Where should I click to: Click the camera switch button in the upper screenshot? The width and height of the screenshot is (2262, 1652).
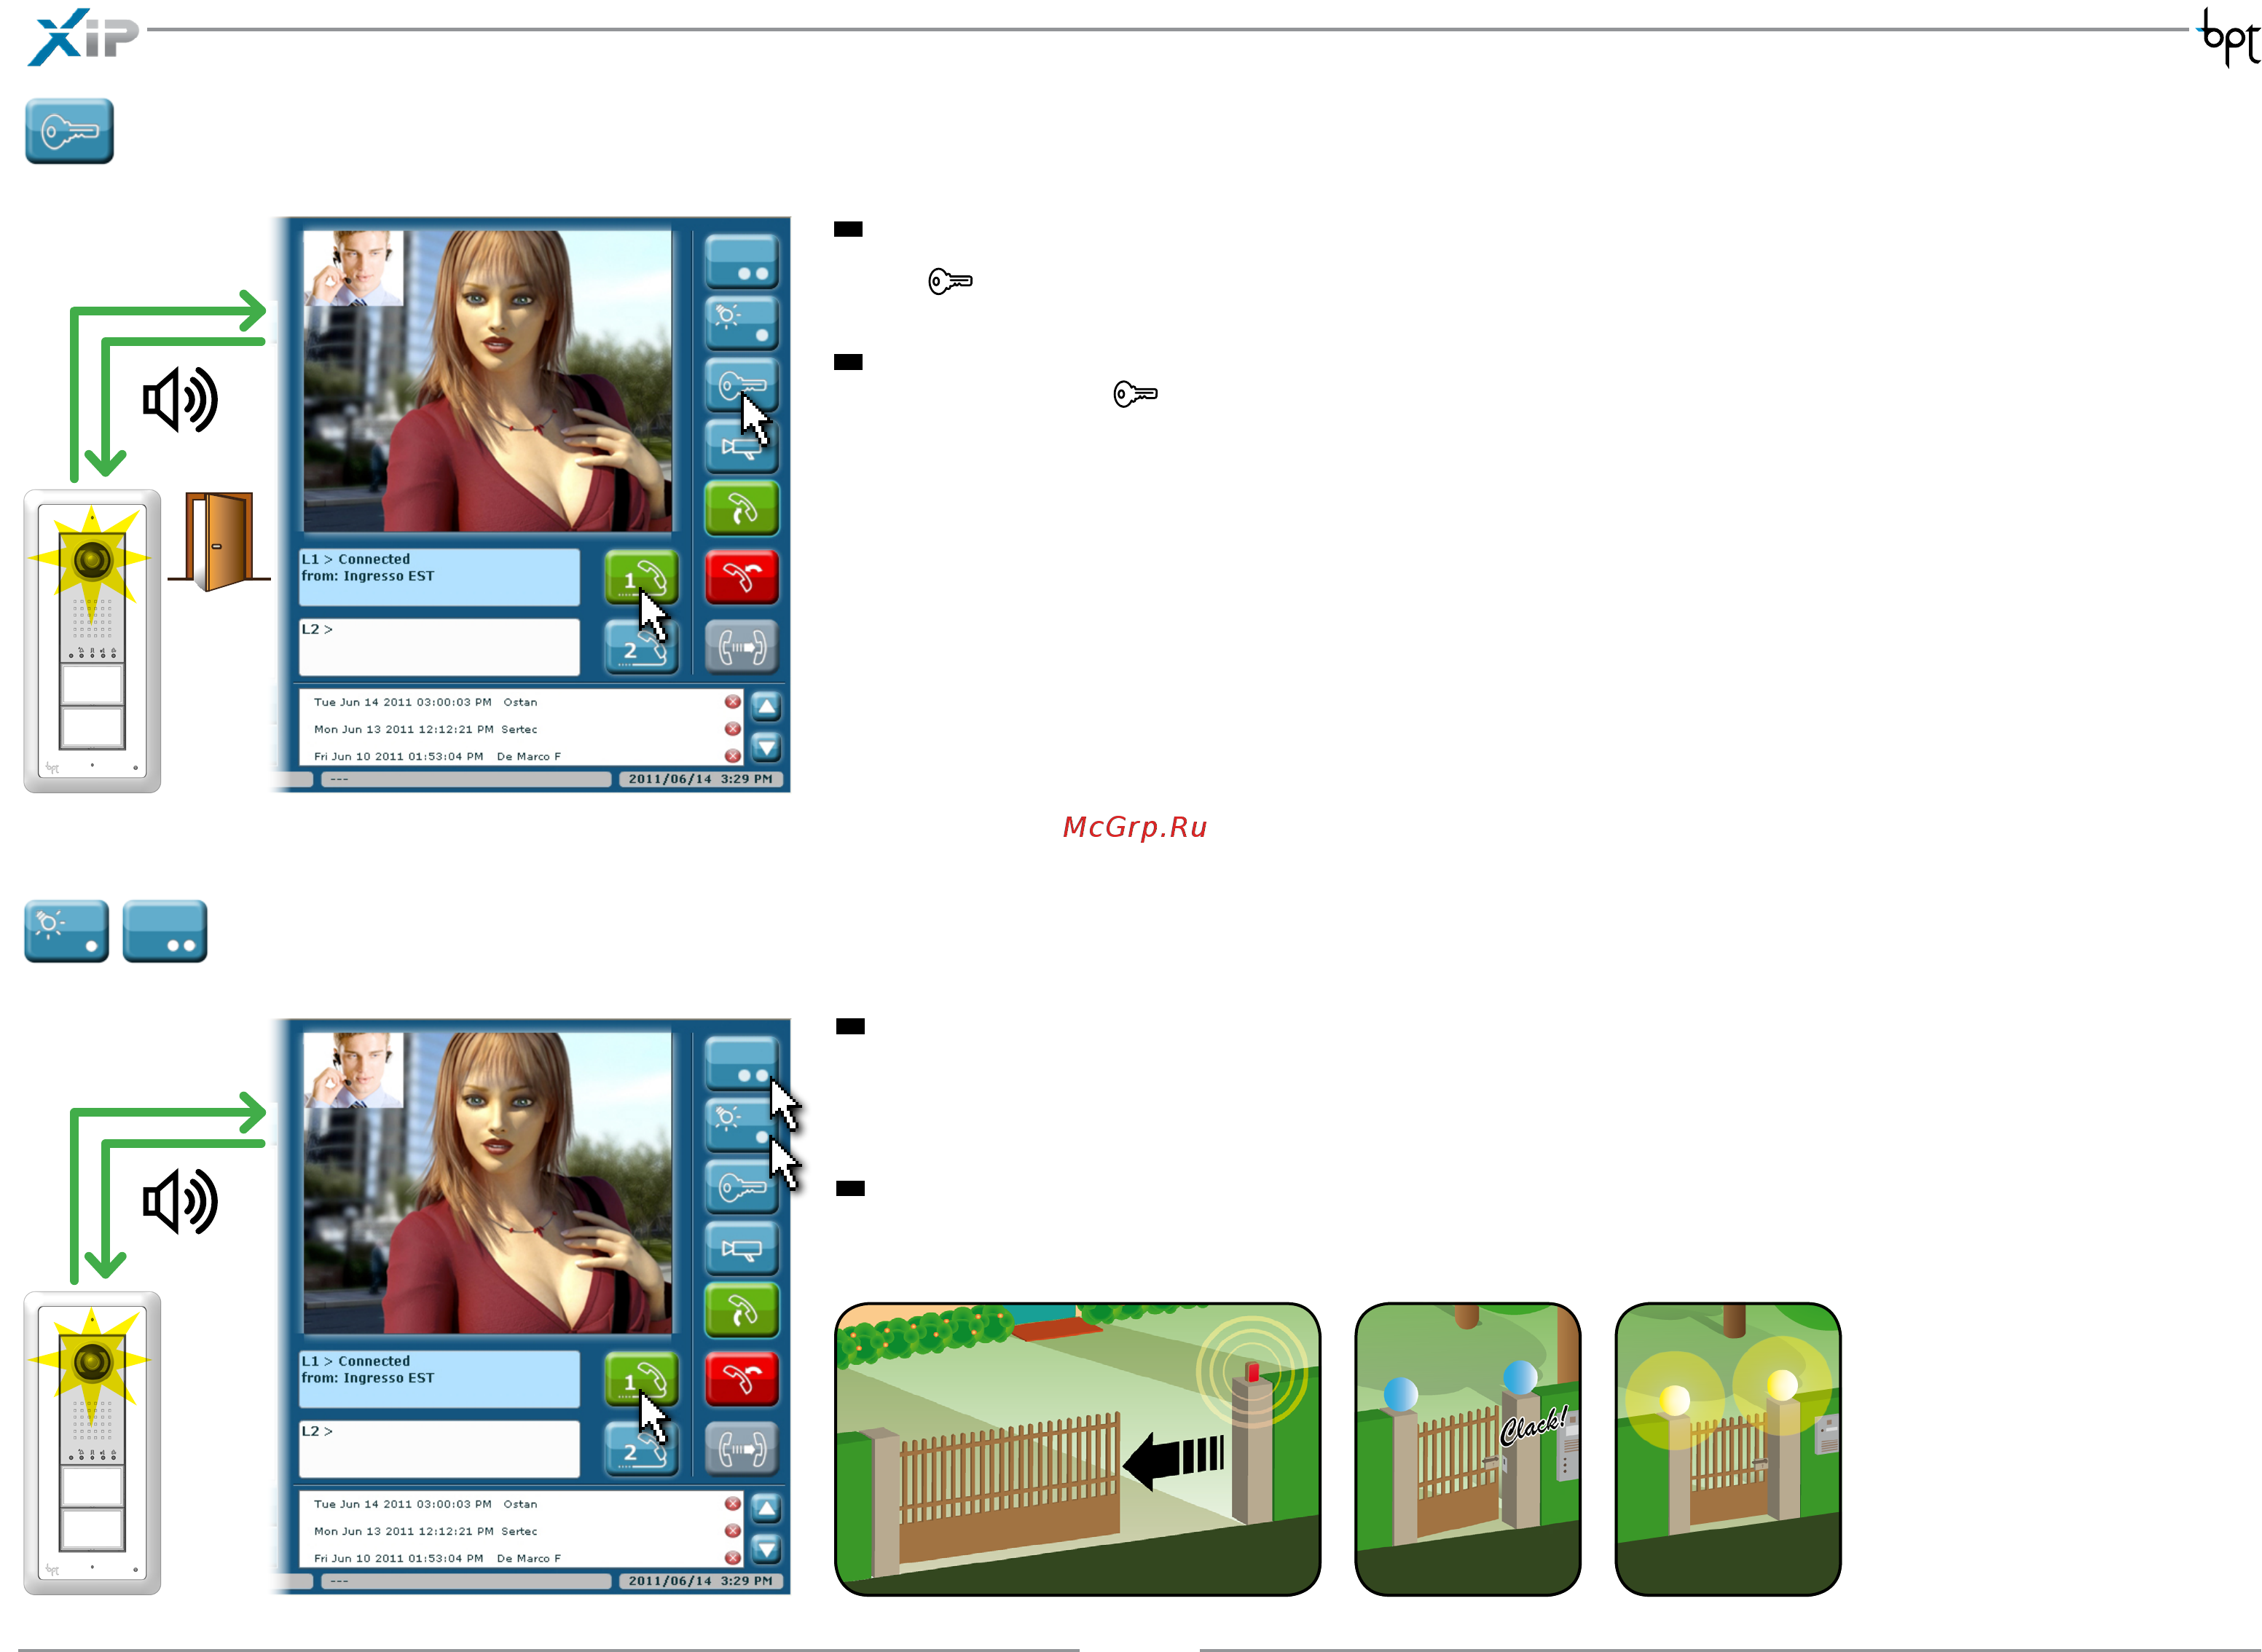coord(741,447)
